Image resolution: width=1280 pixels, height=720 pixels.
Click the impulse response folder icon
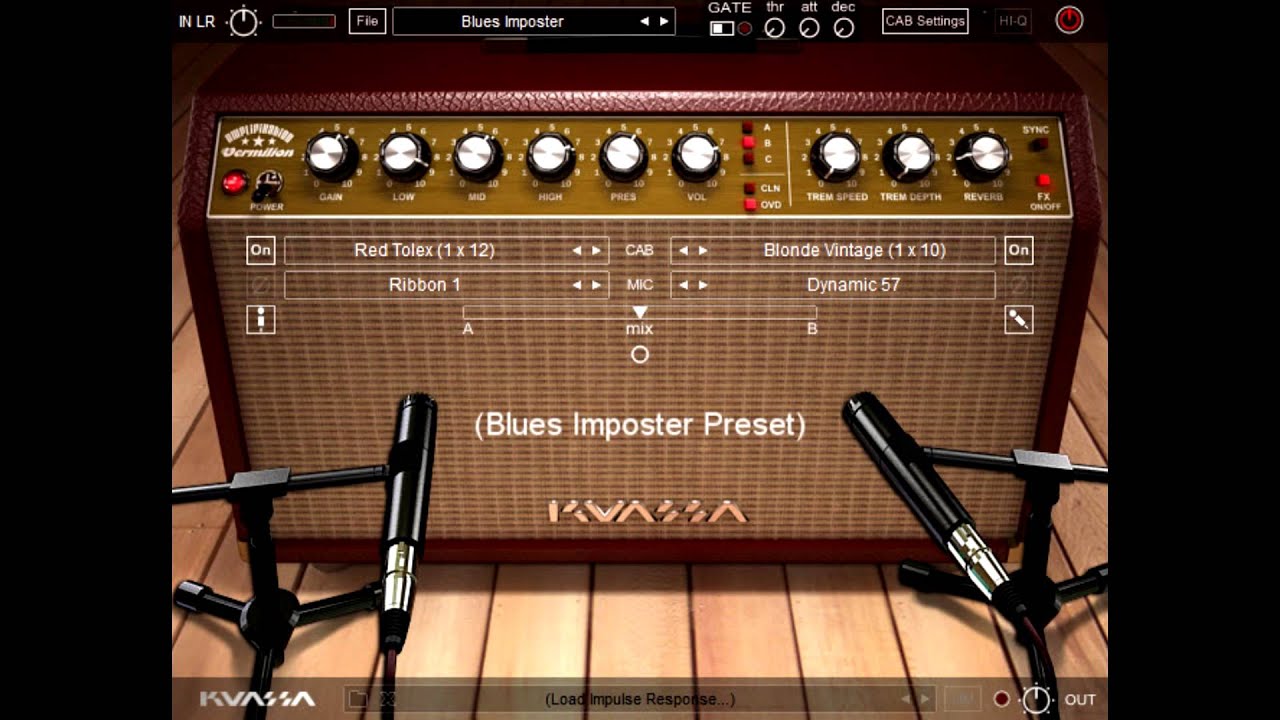358,699
